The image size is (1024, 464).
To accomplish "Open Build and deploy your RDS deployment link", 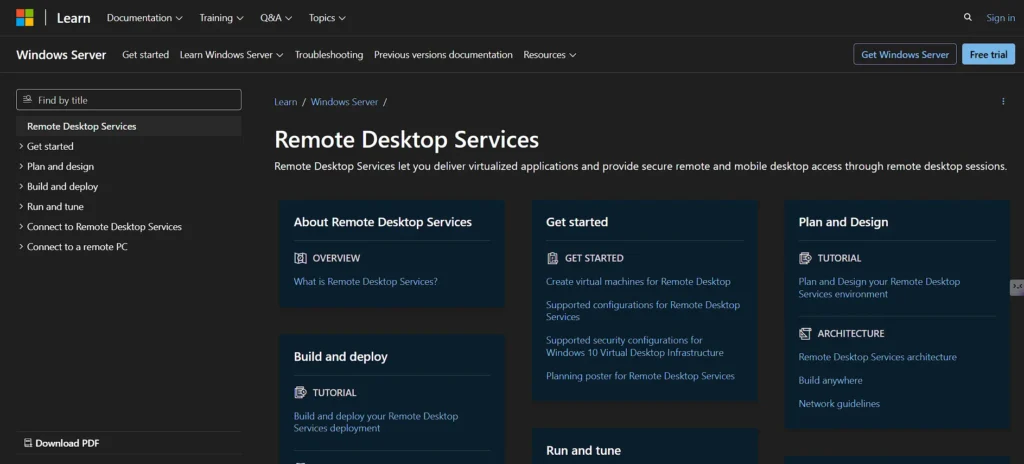I will (376, 422).
